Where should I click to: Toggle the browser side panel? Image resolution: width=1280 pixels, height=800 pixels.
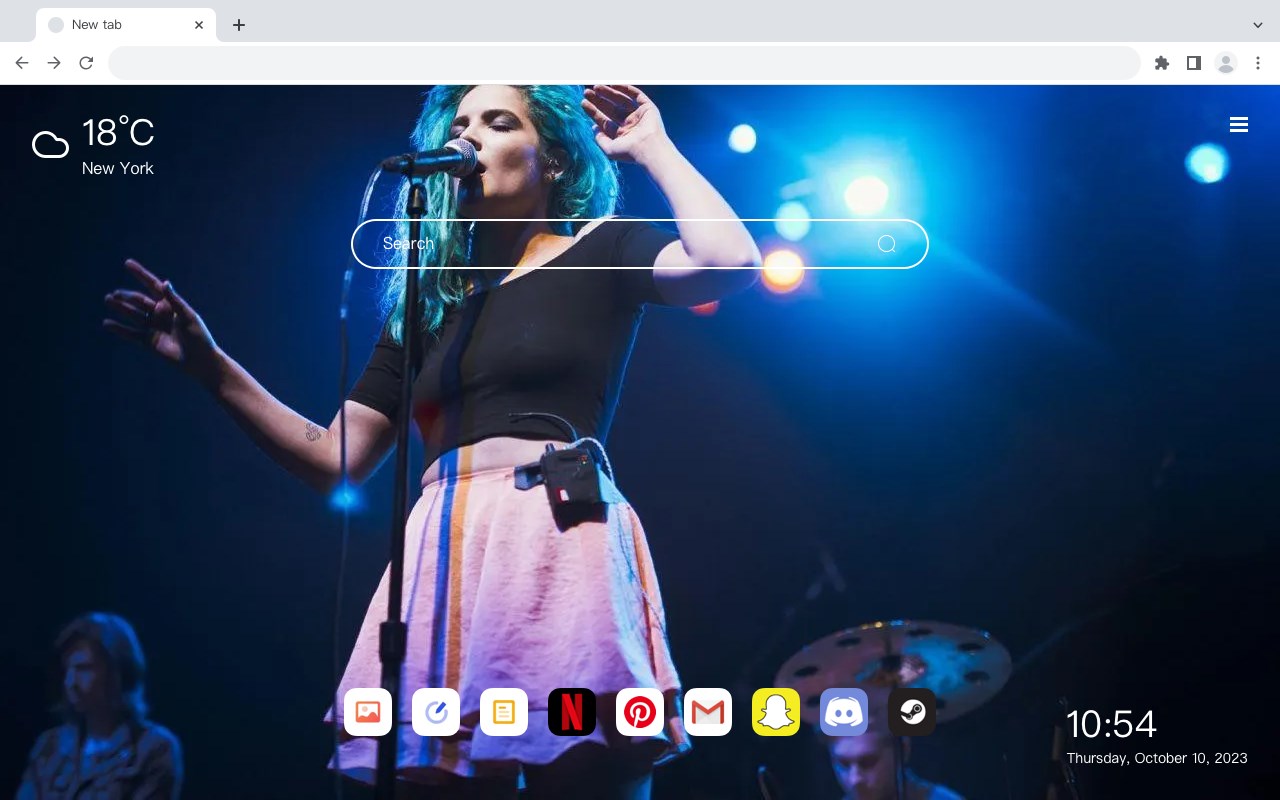(1193, 63)
